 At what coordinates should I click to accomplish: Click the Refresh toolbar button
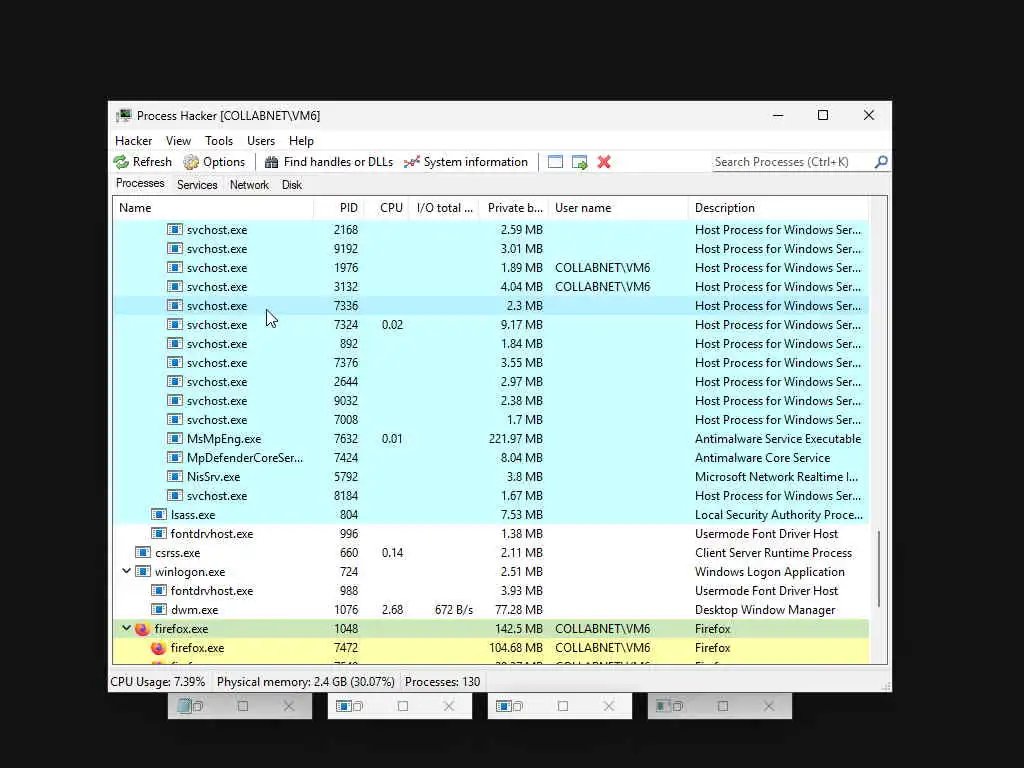click(x=143, y=162)
